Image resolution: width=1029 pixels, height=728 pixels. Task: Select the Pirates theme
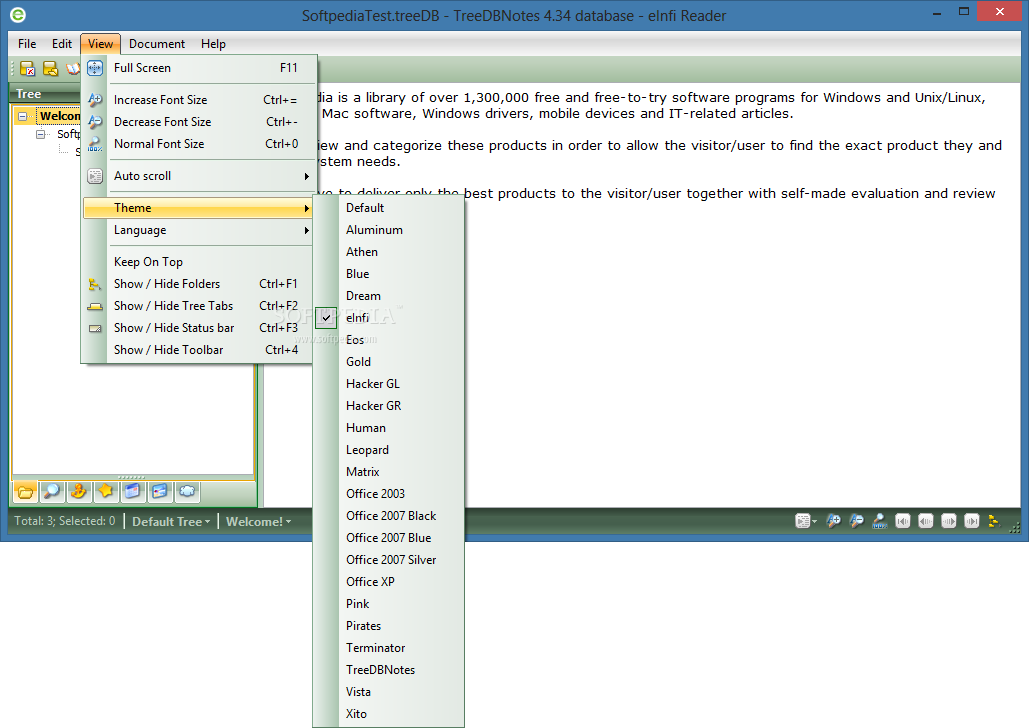[388, 626]
